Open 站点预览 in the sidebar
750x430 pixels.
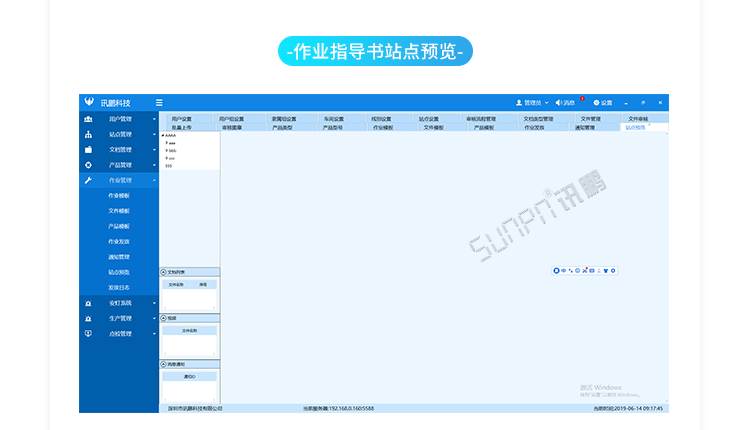click(119, 272)
